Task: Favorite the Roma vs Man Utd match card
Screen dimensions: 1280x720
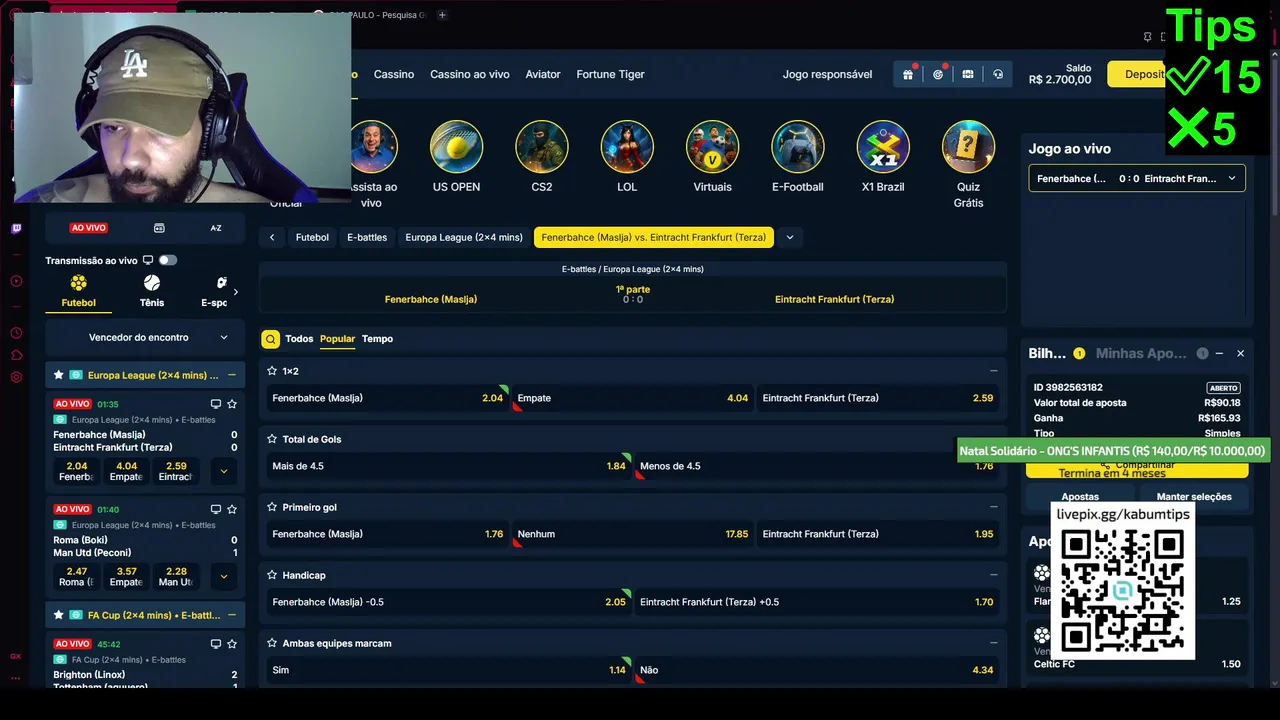Action: click(232, 509)
